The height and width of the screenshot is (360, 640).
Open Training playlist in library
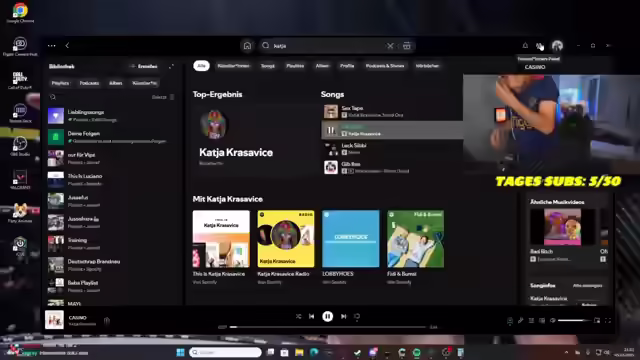111,243
